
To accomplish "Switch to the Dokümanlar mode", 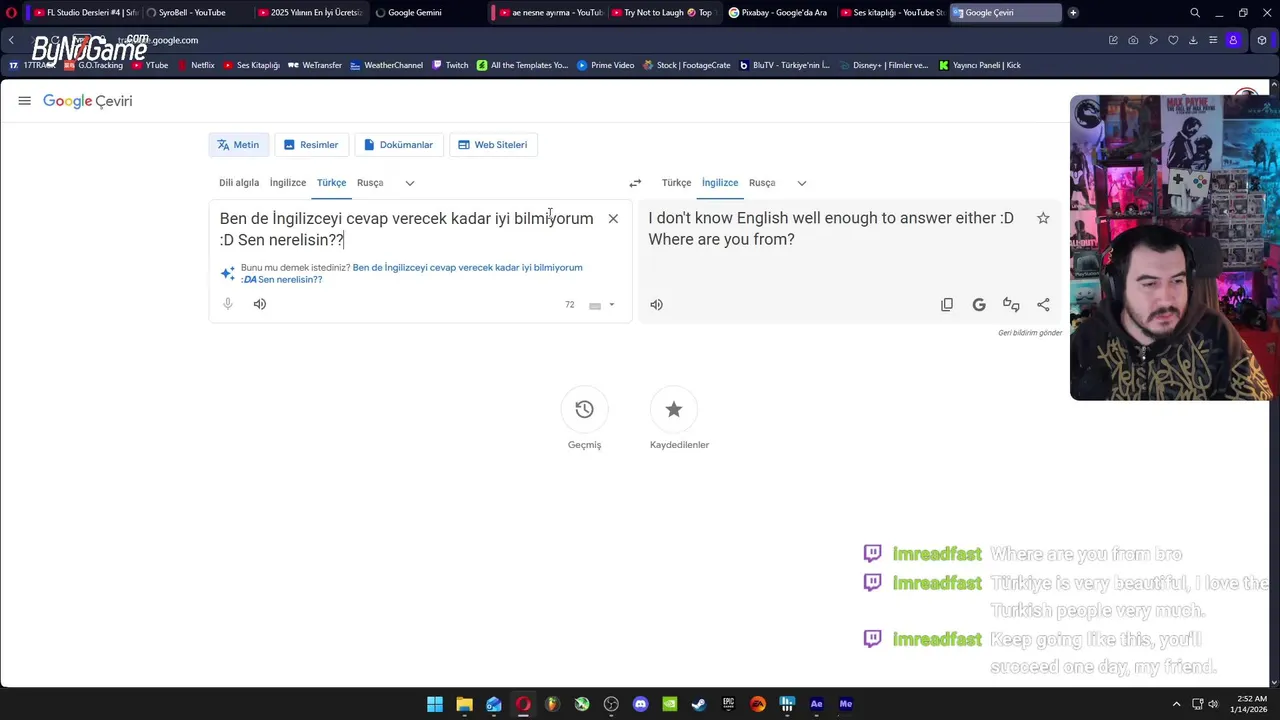I will (398, 145).
